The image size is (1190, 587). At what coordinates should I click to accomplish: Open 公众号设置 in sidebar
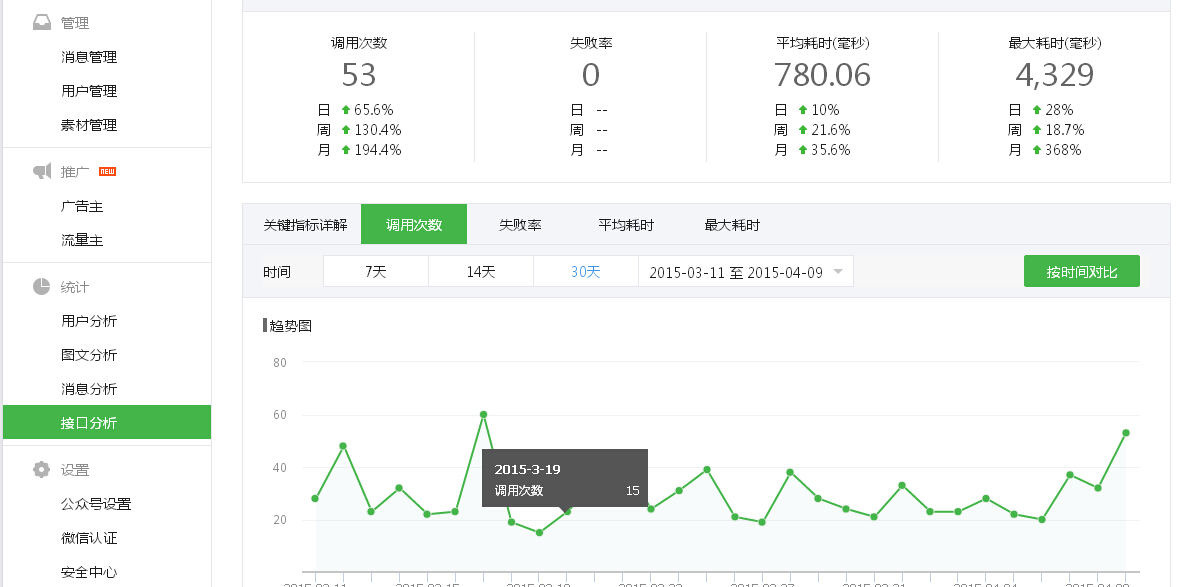pyautogui.click(x=96, y=504)
